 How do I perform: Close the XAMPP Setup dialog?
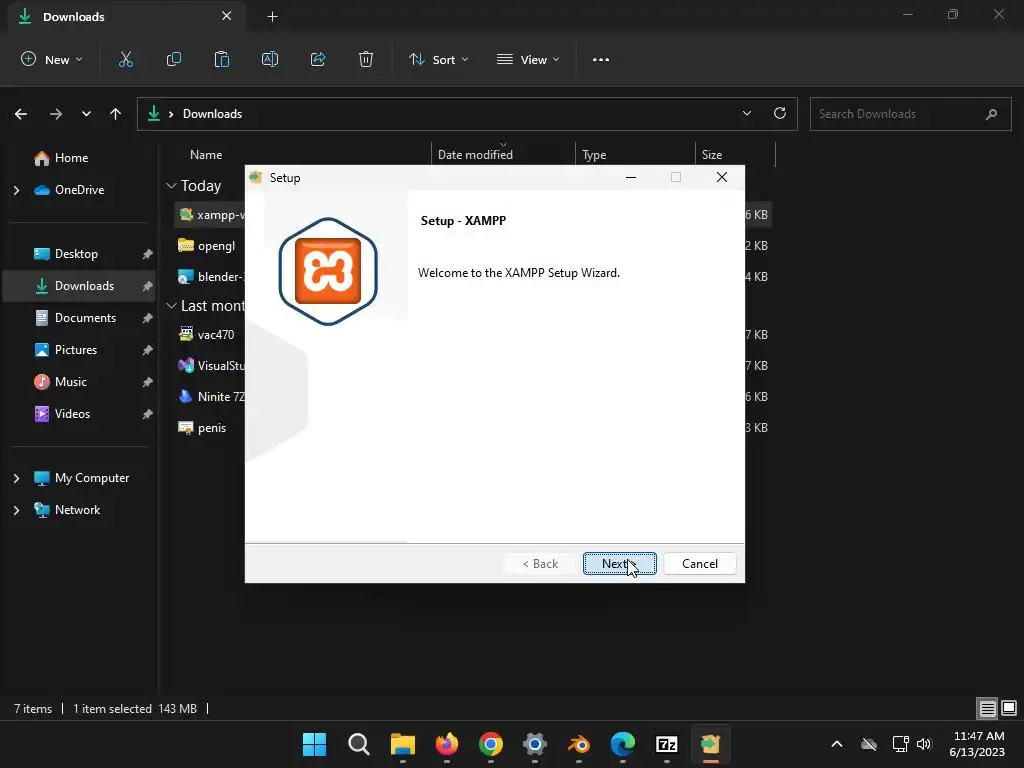tap(722, 178)
